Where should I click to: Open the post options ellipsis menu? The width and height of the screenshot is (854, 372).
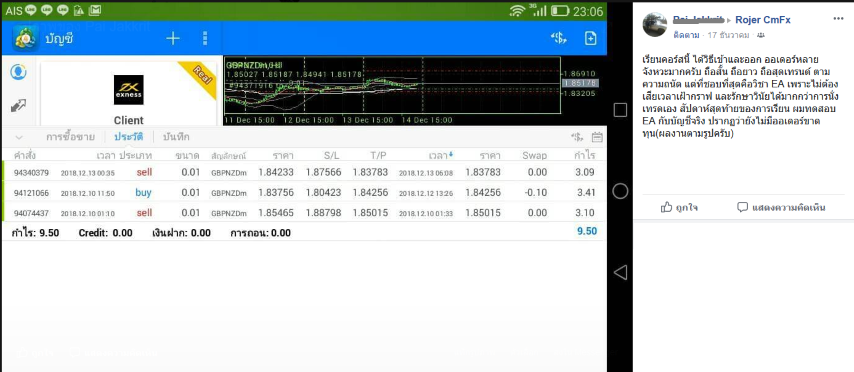pos(838,19)
